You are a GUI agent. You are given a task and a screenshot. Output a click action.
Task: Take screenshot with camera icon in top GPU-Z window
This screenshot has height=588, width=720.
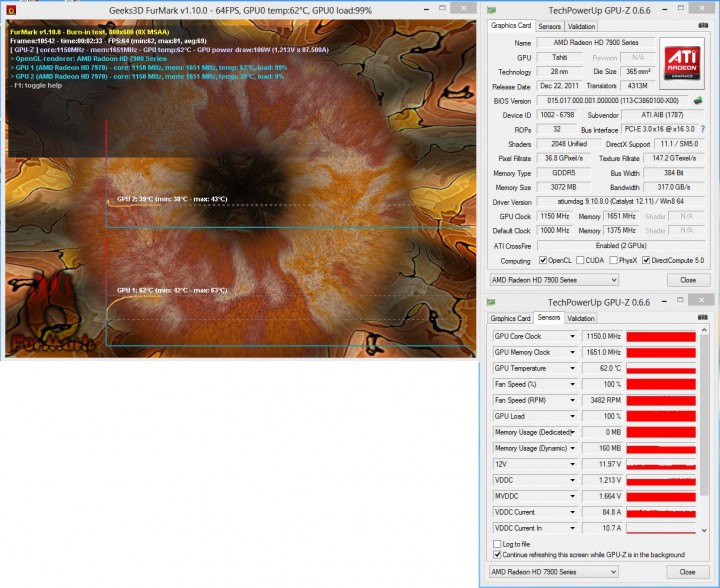703,26
